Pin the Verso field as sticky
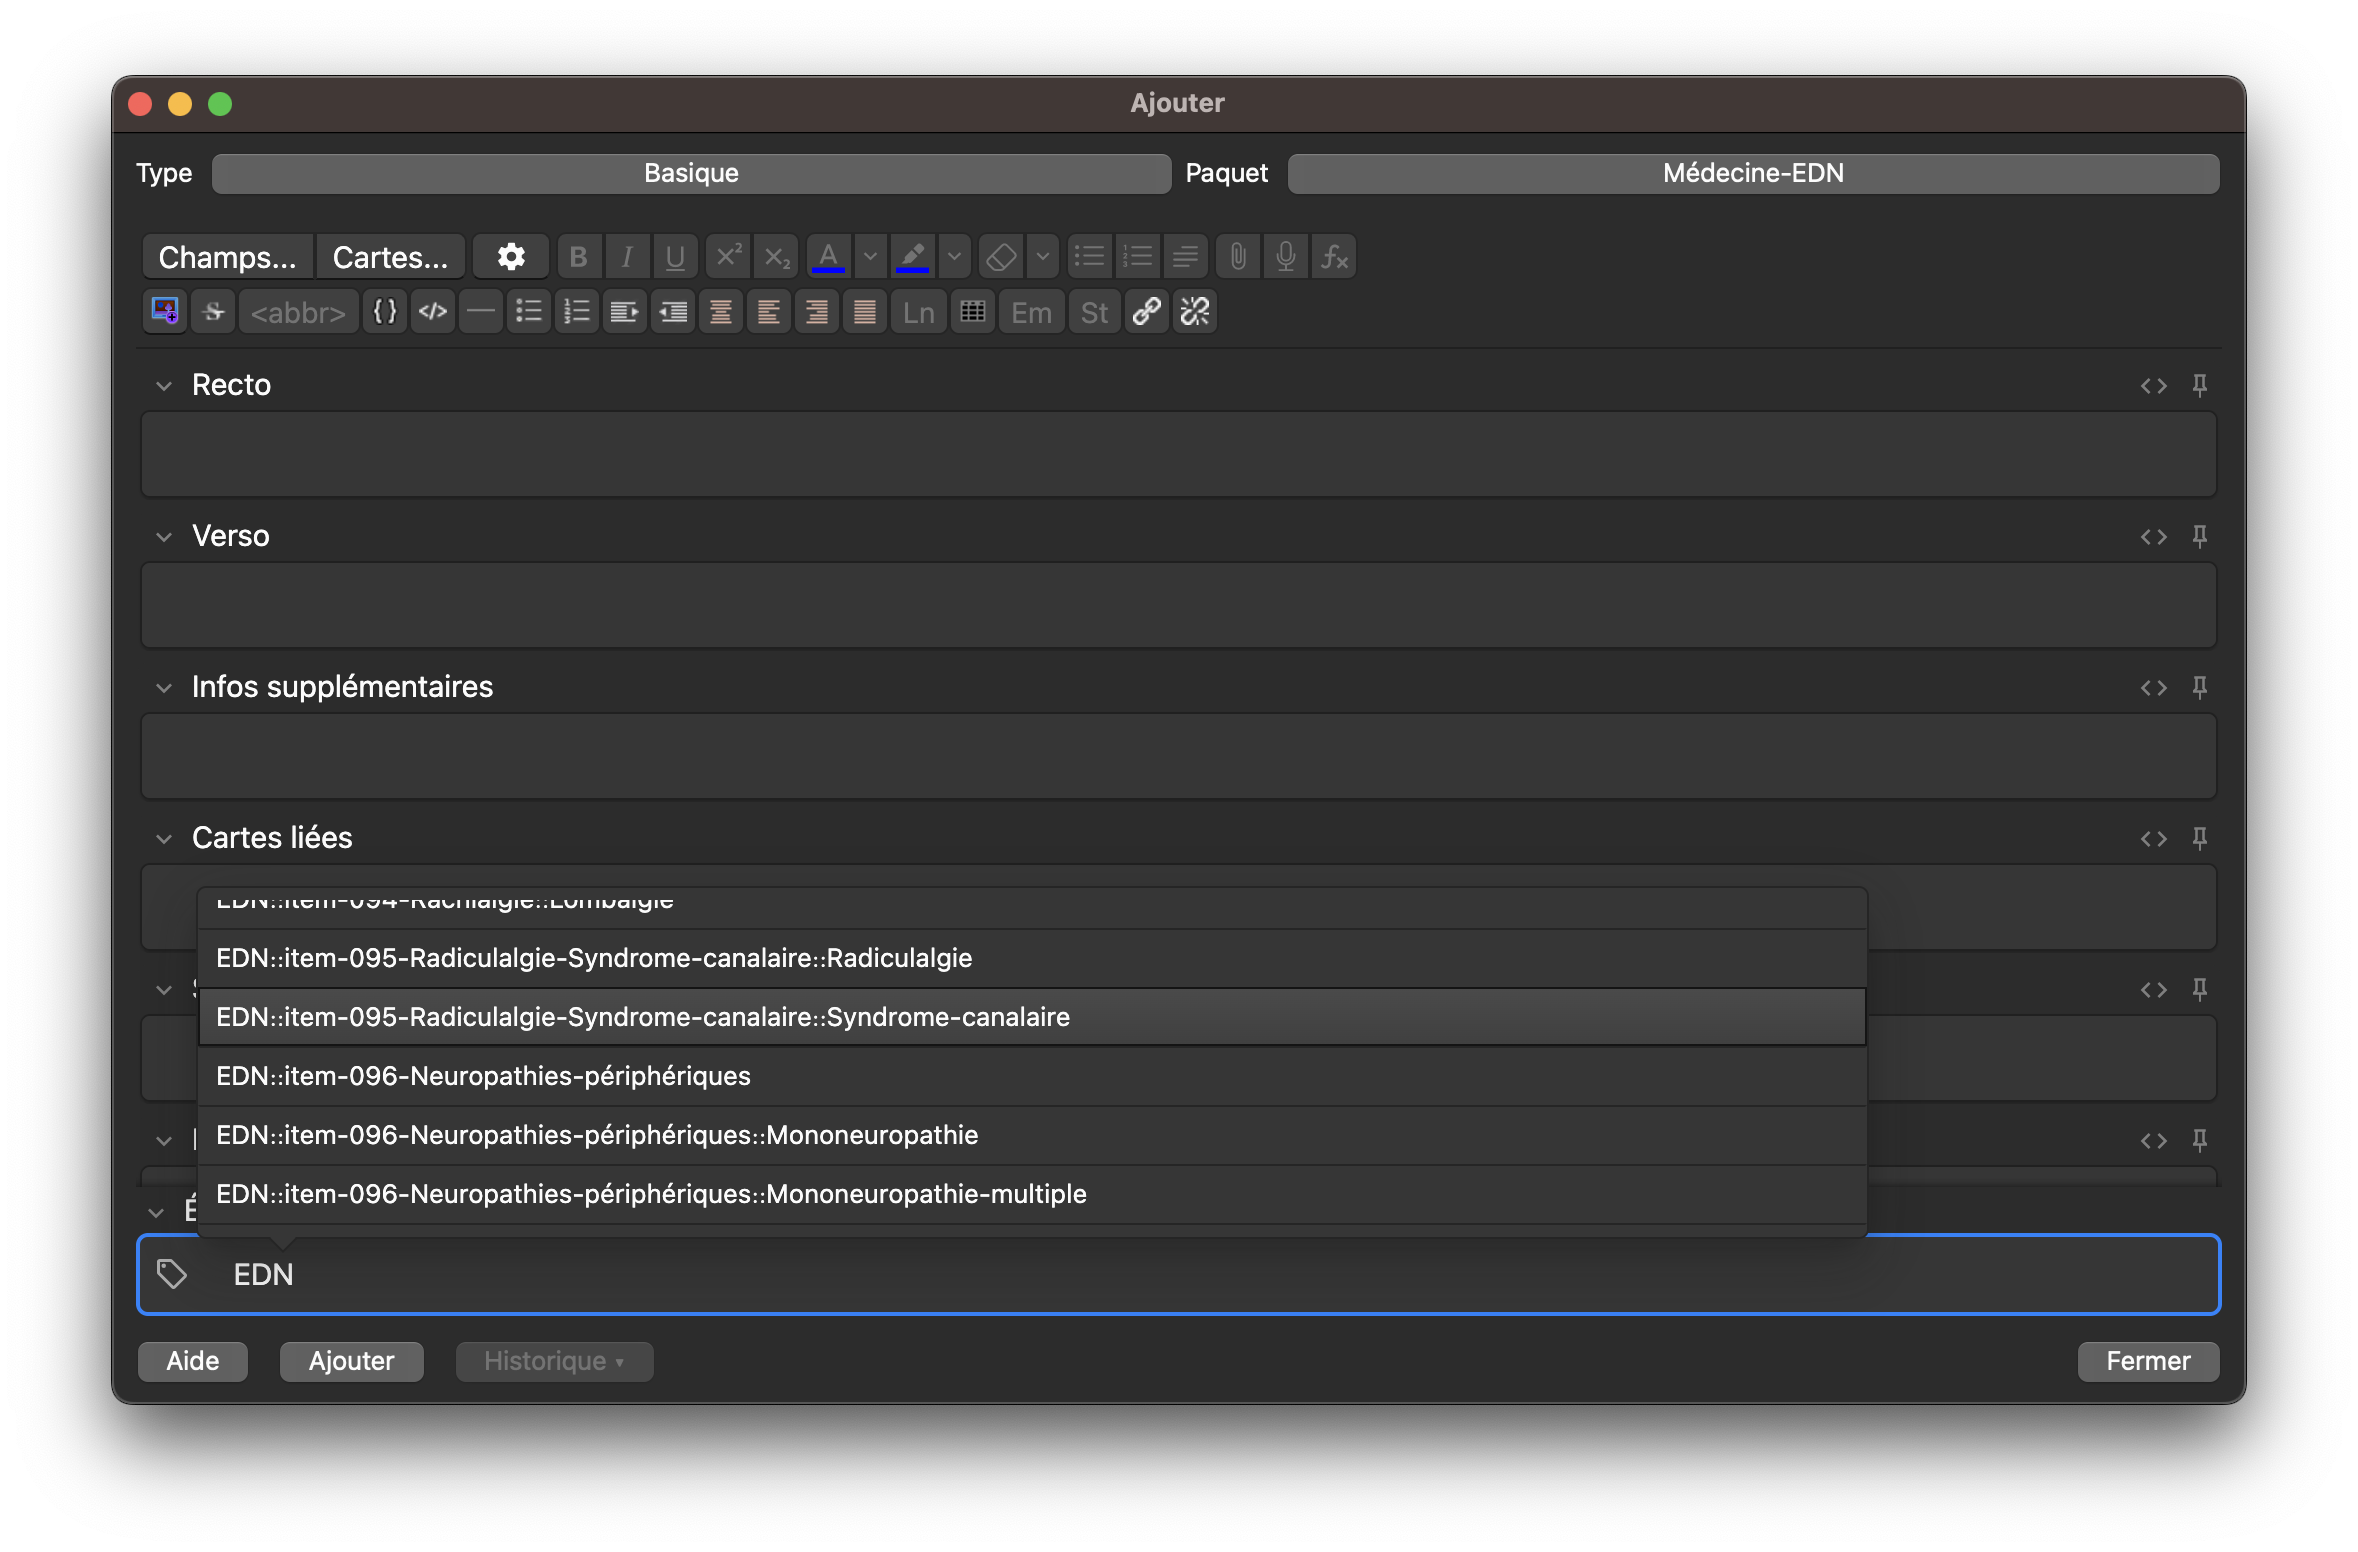Viewport: 2358px width, 1552px height. 2199,537
